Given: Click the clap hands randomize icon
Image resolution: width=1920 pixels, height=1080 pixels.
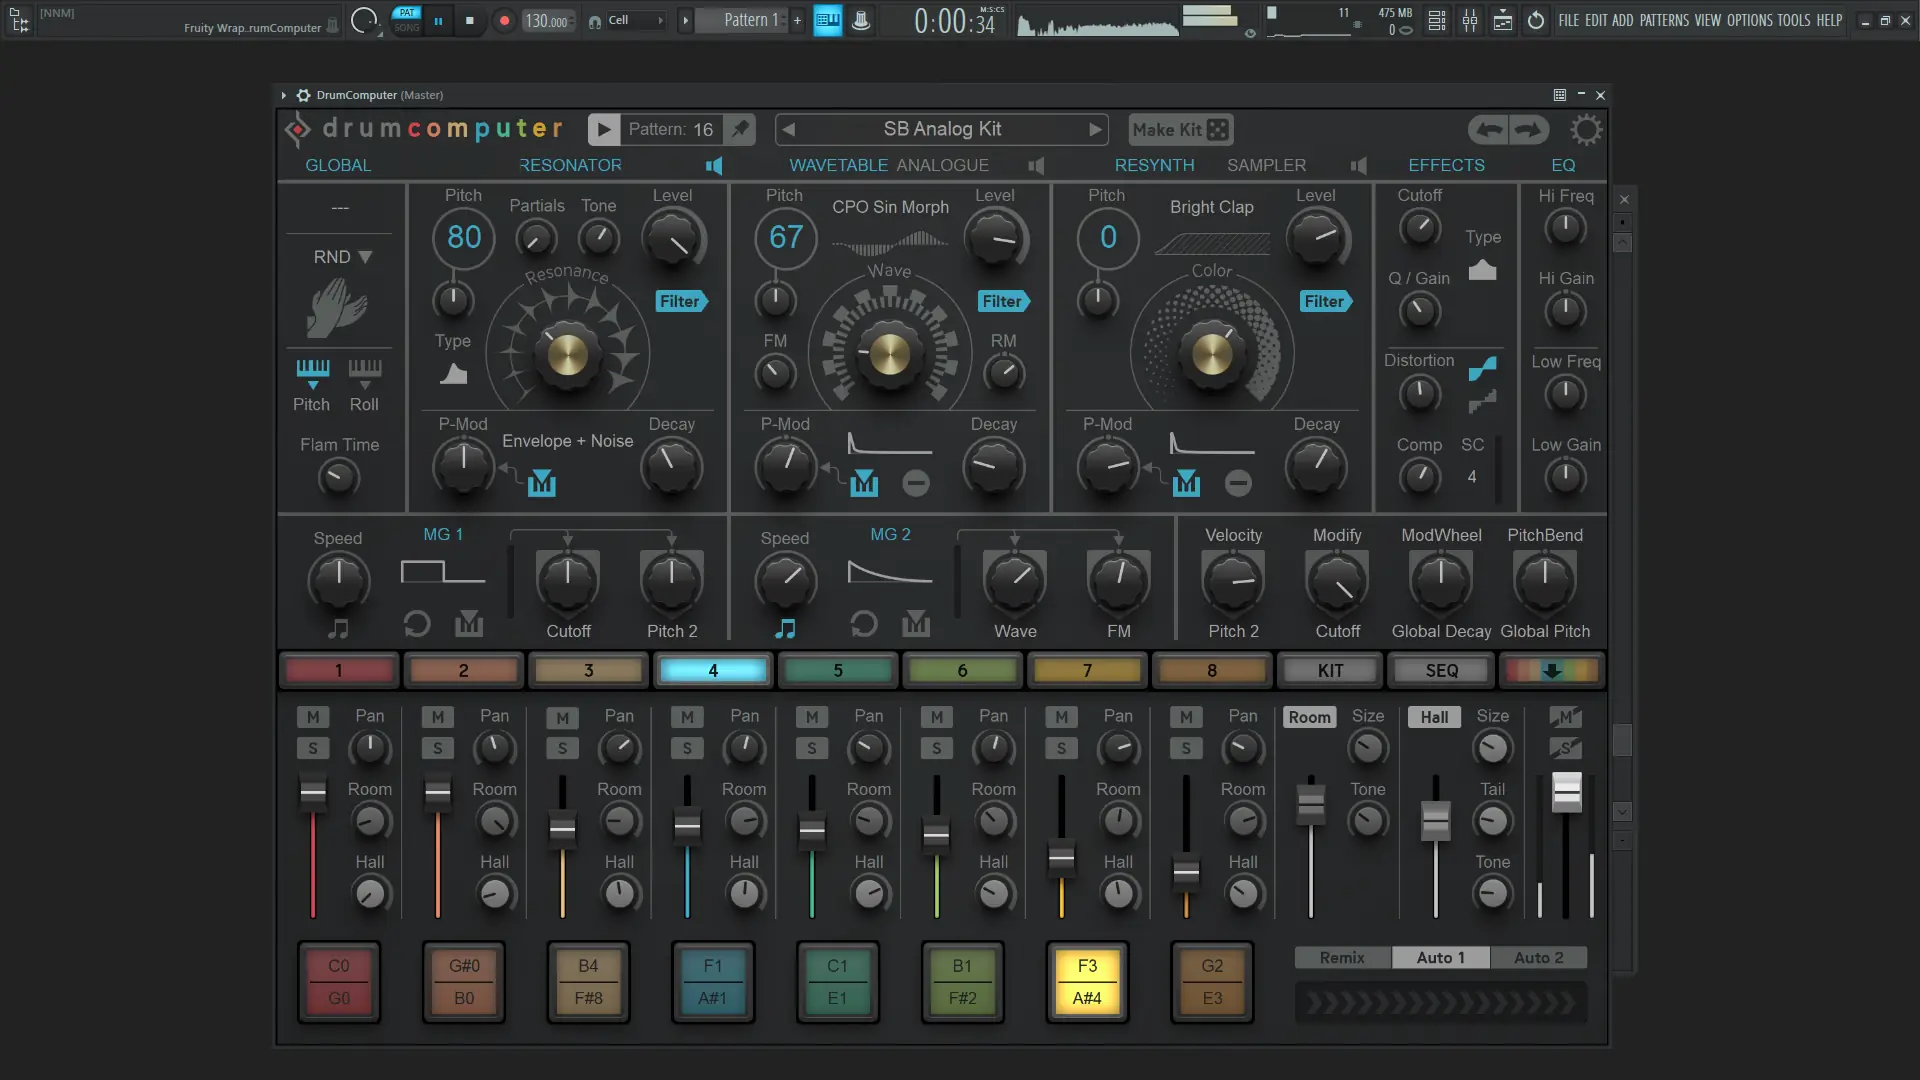Looking at the screenshot, I should 340,310.
